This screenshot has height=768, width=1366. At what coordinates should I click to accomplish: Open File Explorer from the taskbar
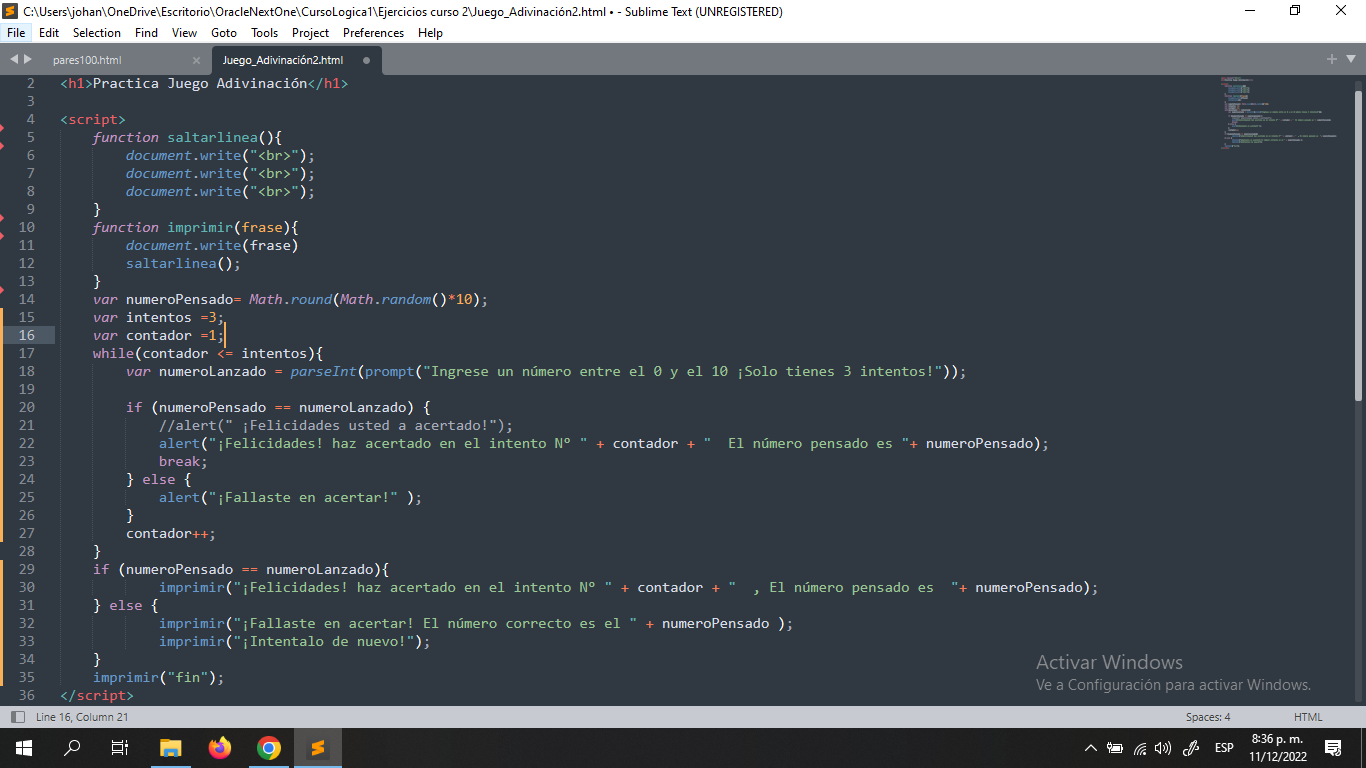pyautogui.click(x=171, y=748)
